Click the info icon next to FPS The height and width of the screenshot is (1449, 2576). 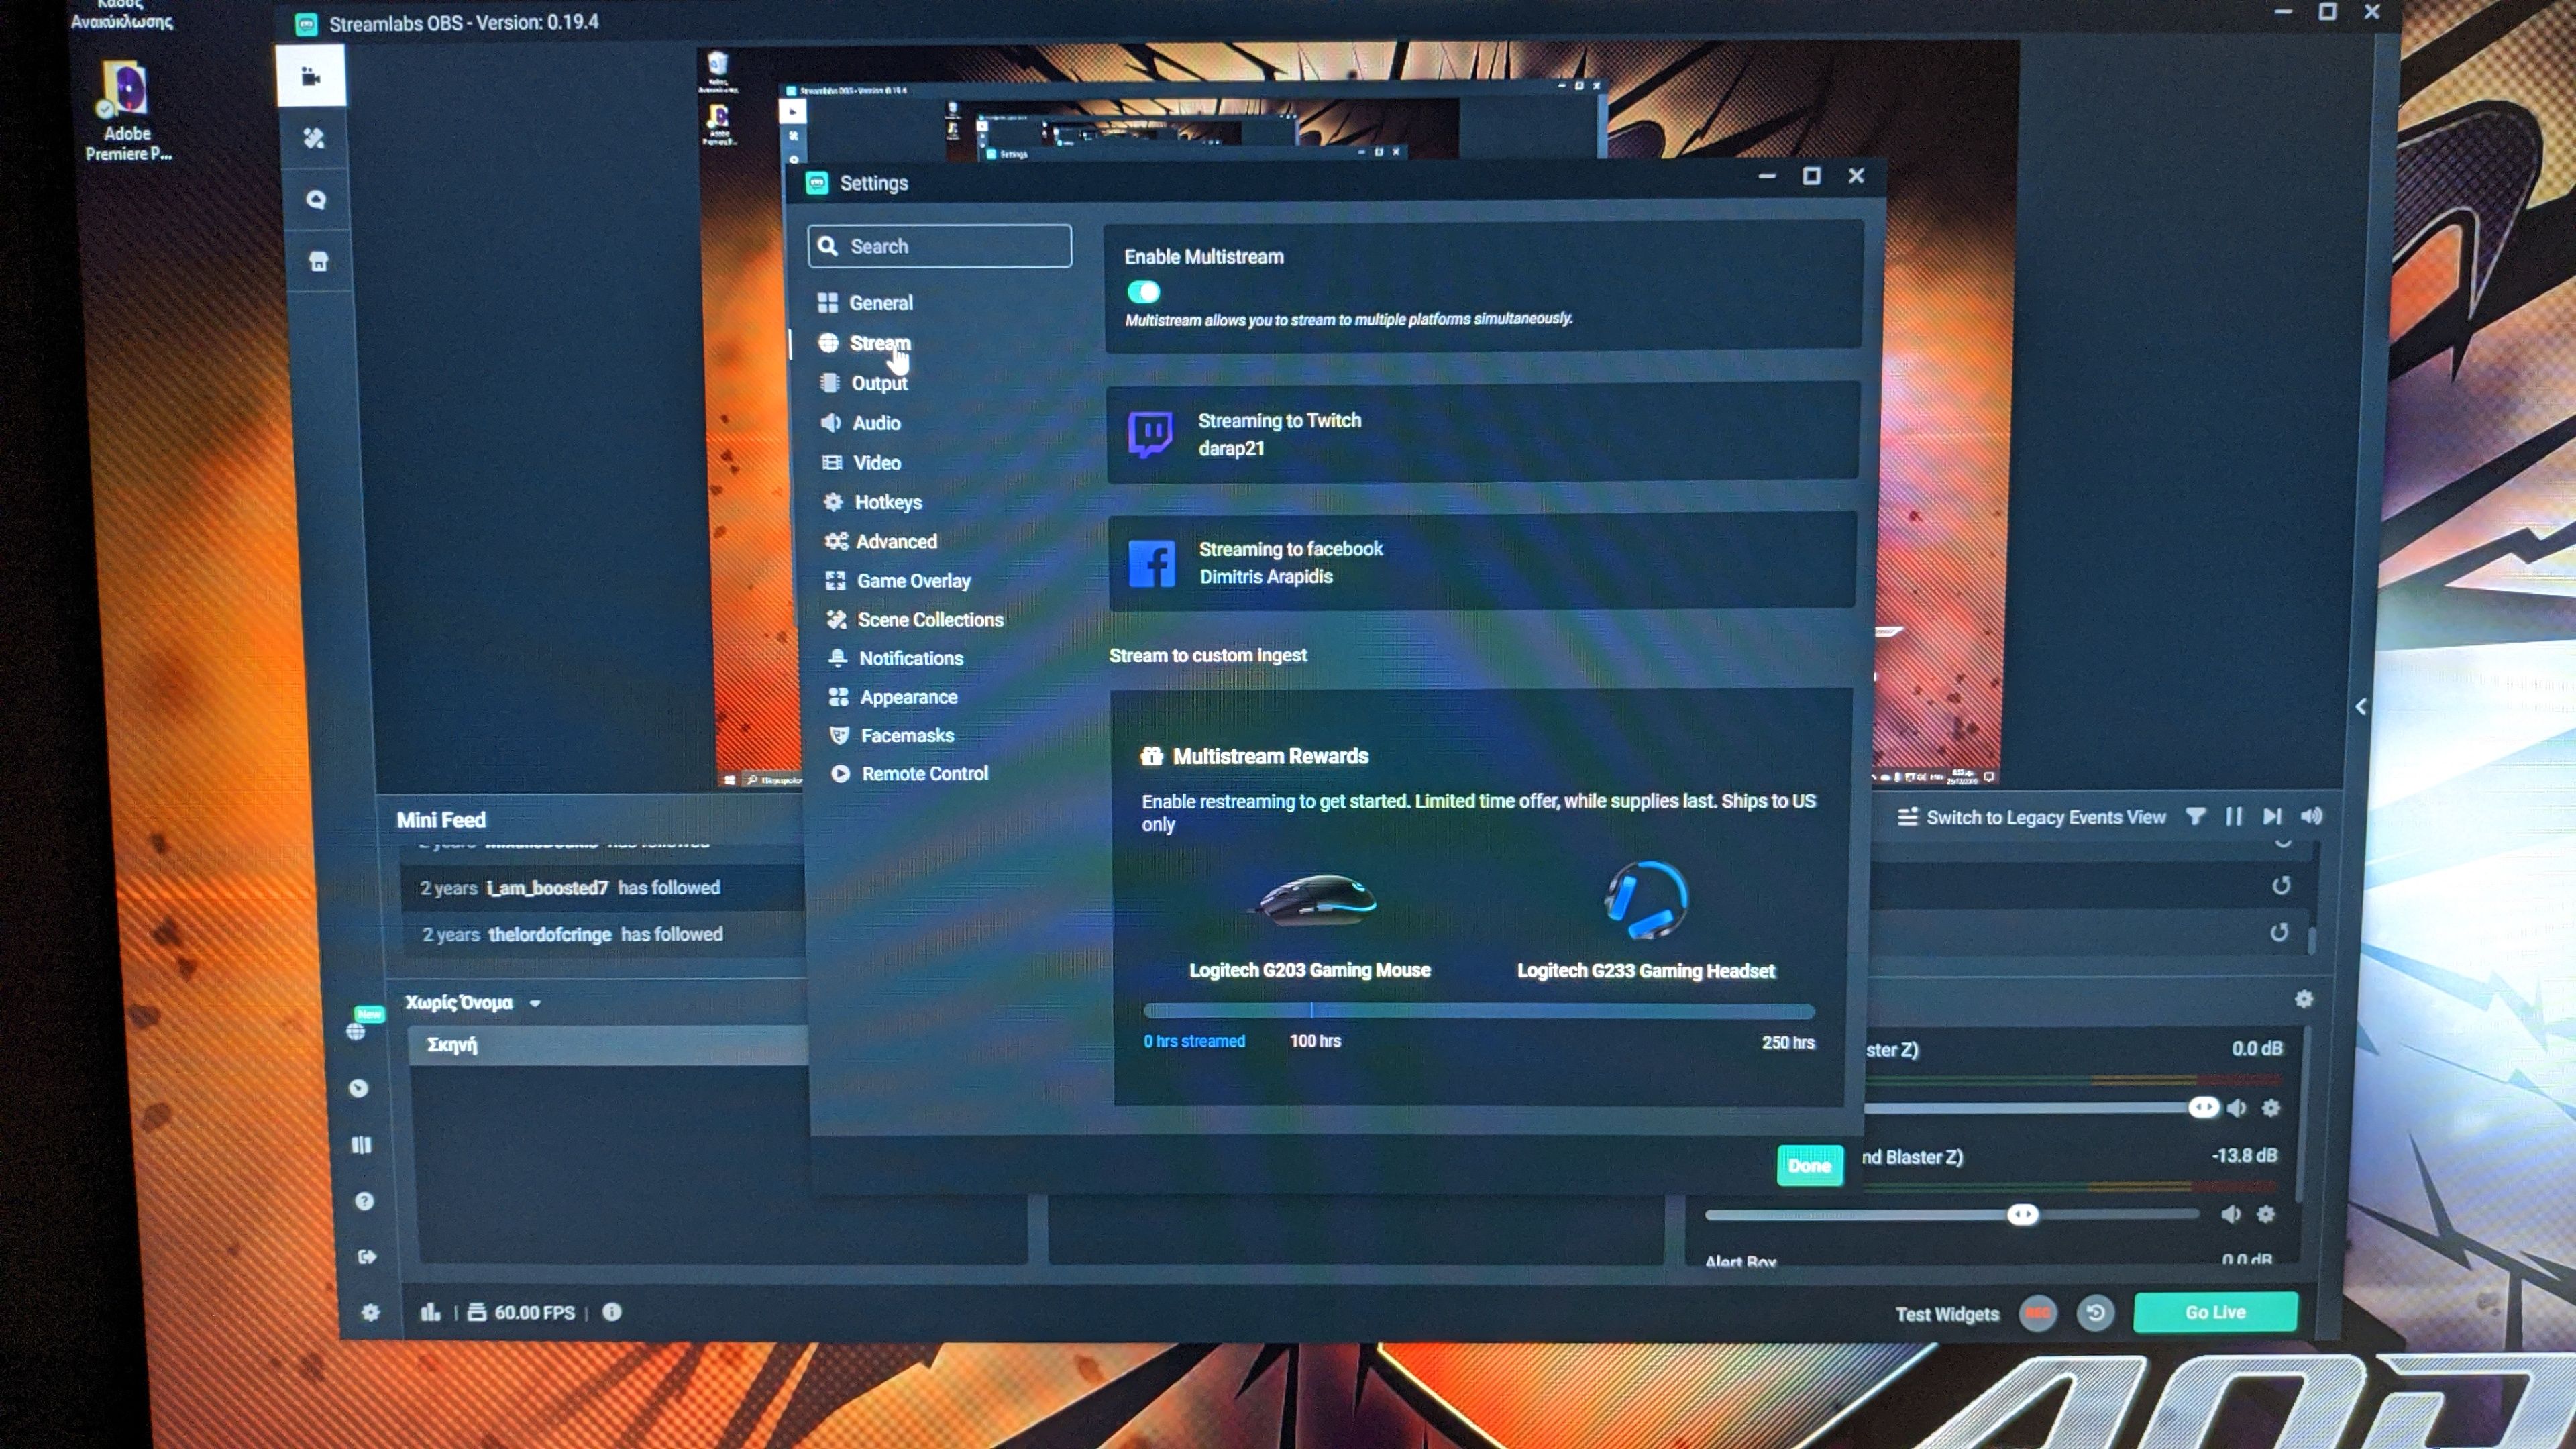click(612, 1312)
